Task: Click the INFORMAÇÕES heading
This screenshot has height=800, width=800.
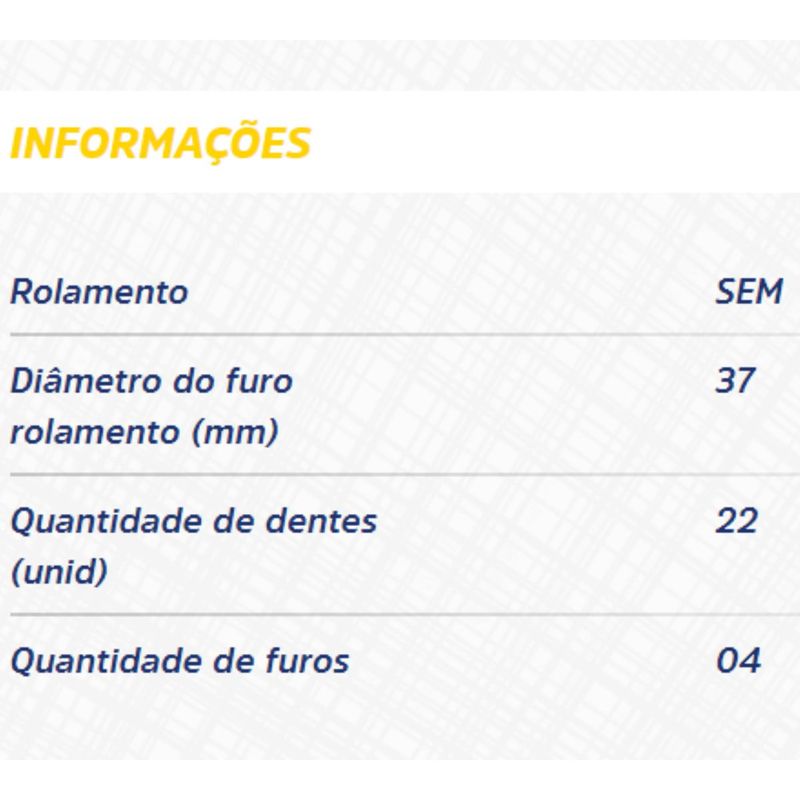Action: [x=160, y=141]
